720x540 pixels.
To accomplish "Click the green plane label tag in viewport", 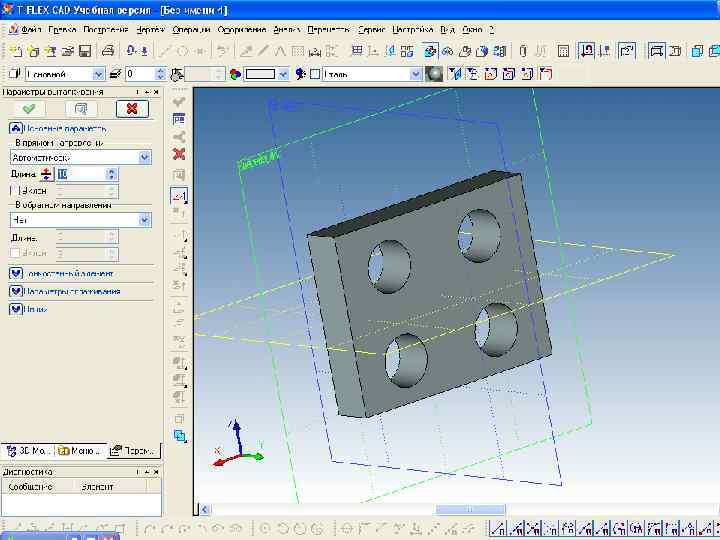I will [258, 160].
